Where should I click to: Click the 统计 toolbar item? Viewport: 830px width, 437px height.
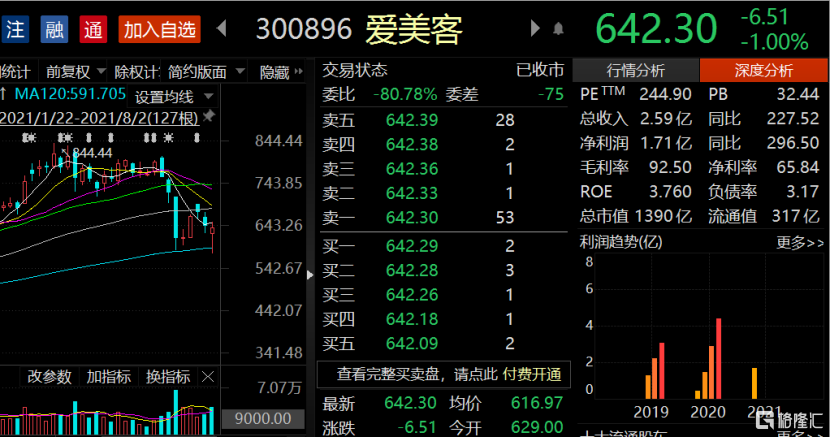click(x=15, y=71)
